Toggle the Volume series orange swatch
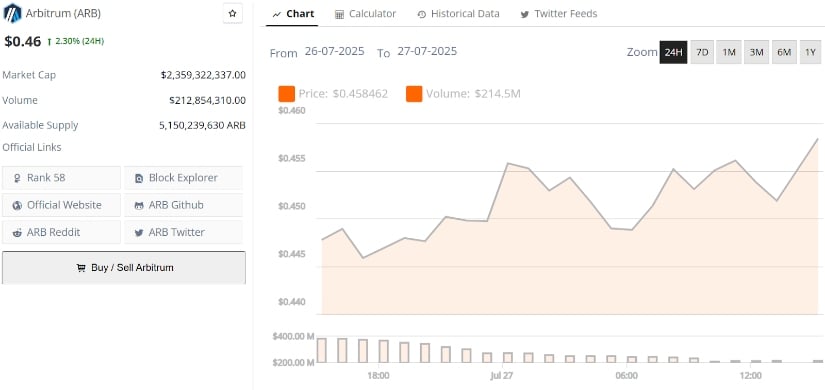Screen dimensions: 825x390 [x=414, y=94]
